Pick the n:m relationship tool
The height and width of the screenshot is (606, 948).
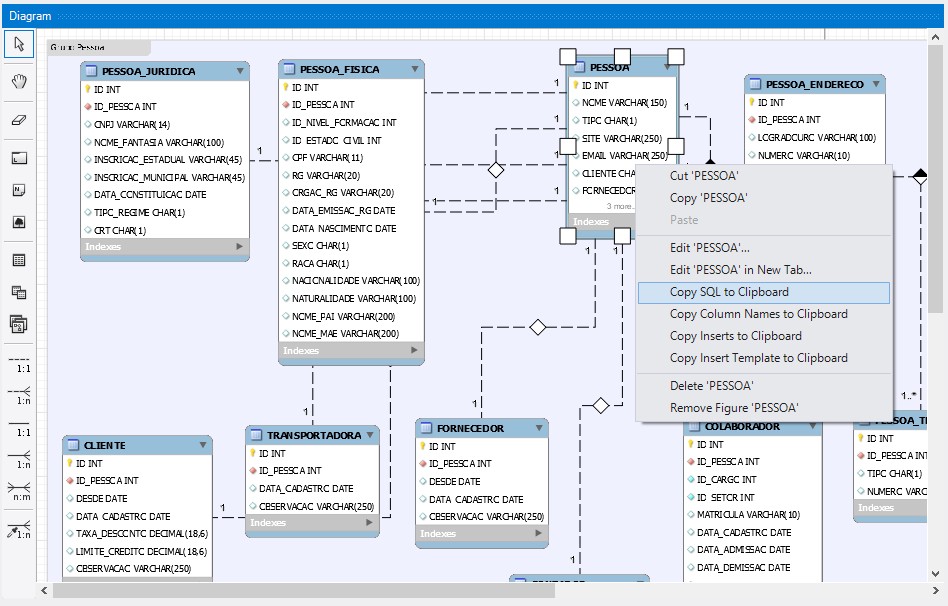pos(19,490)
